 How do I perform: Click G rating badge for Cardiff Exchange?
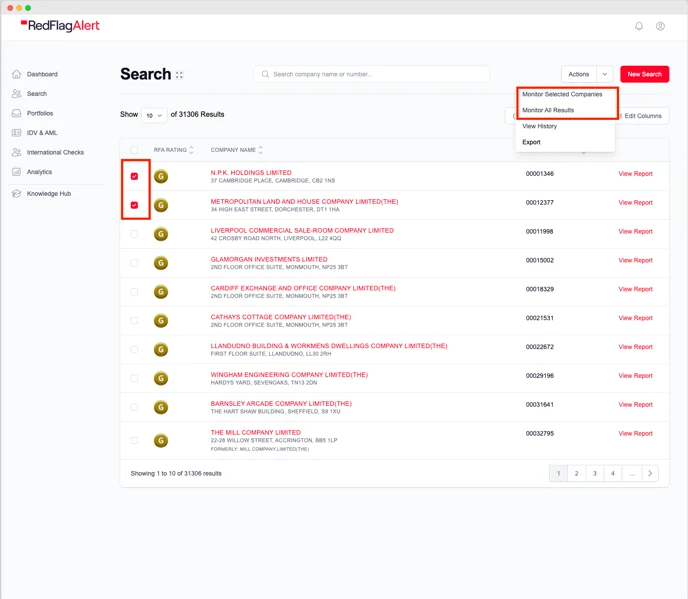[x=161, y=292]
